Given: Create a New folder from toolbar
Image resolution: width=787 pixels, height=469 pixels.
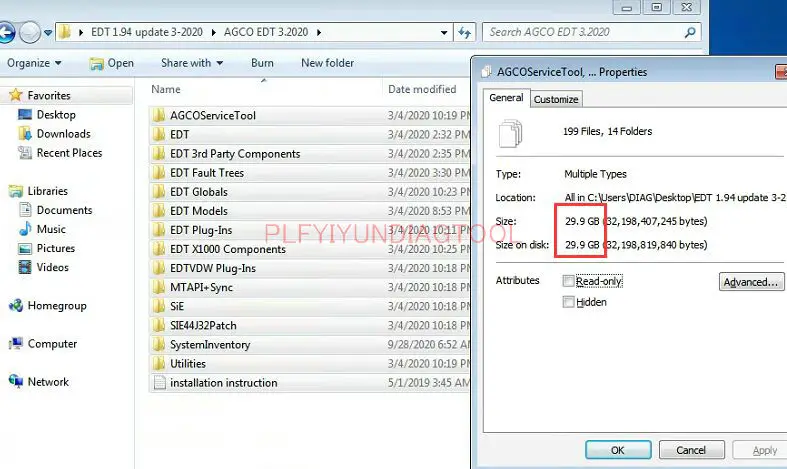Looking at the screenshot, I should point(327,63).
